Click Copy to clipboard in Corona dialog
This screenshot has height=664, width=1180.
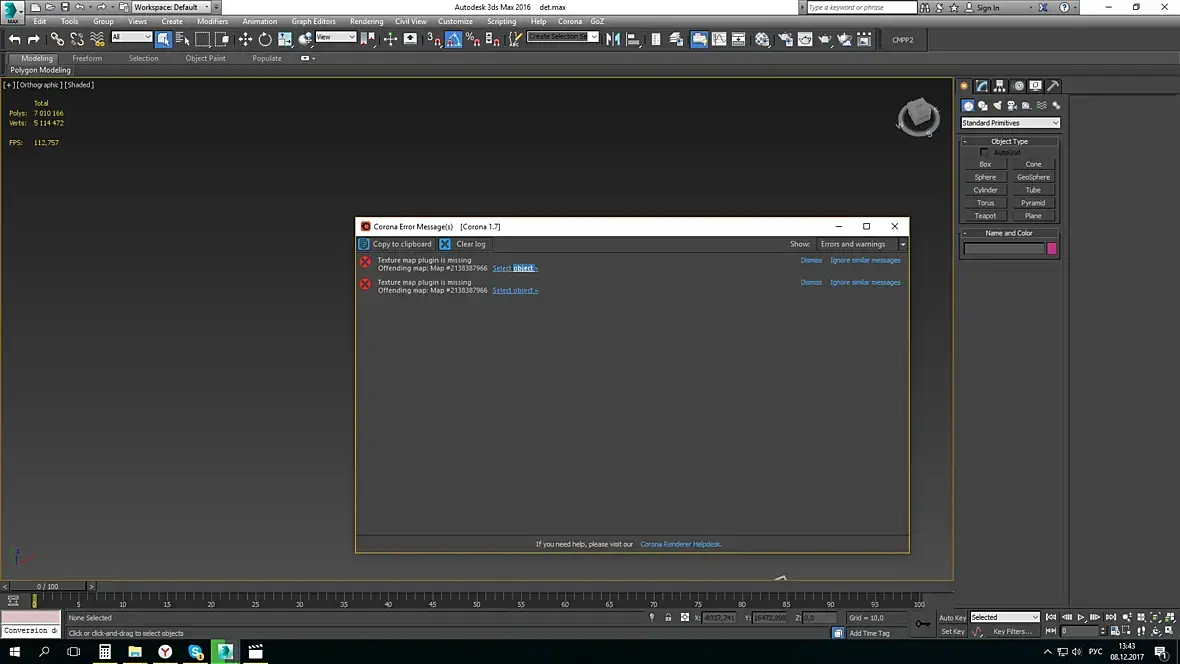(x=396, y=244)
